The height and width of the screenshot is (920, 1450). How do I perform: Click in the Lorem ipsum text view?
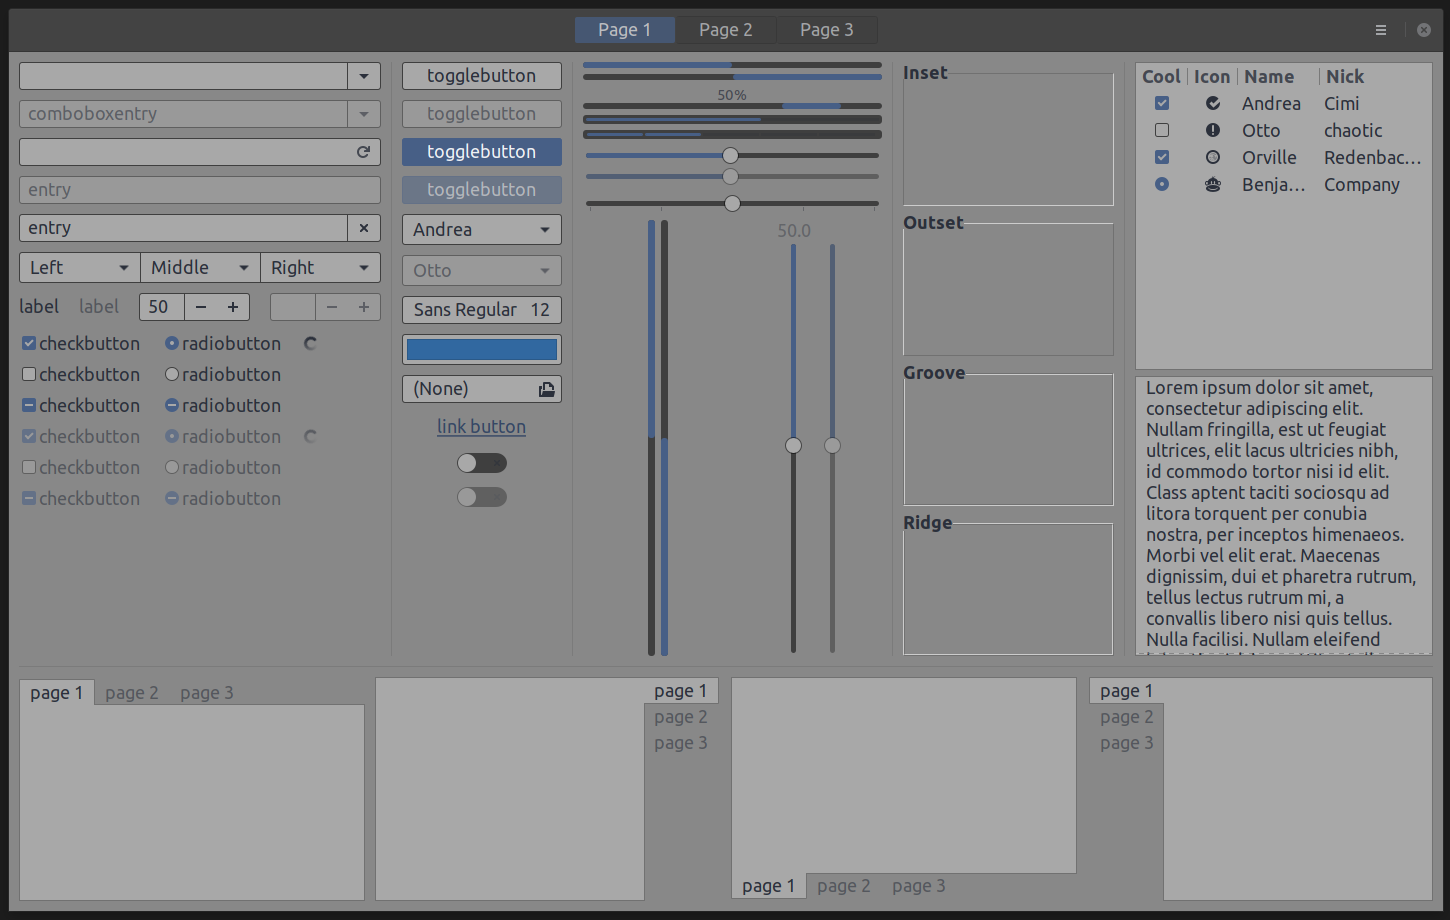[x=1284, y=515]
